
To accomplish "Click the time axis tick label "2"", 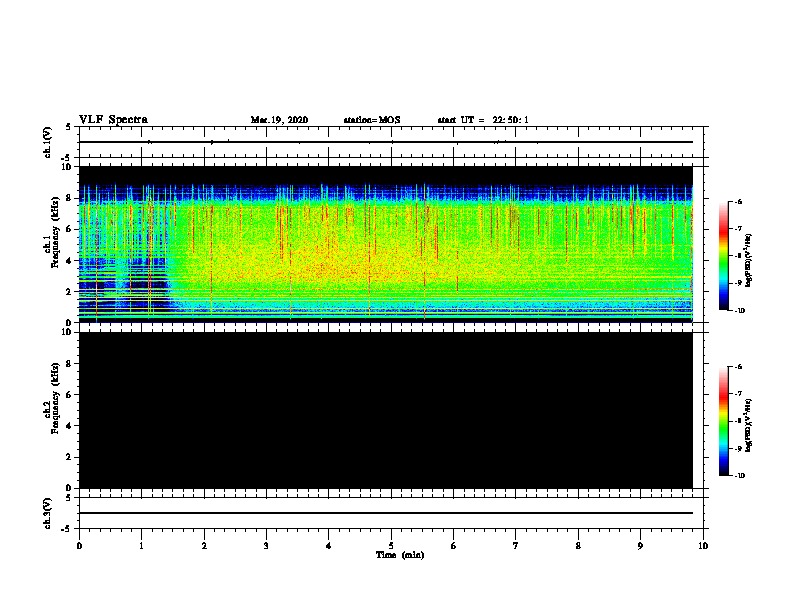I will (x=204, y=545).
